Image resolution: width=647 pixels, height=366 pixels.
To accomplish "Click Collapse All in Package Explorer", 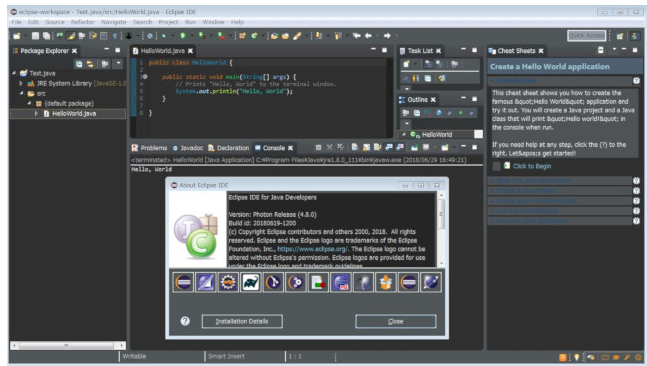I will tap(79, 64).
